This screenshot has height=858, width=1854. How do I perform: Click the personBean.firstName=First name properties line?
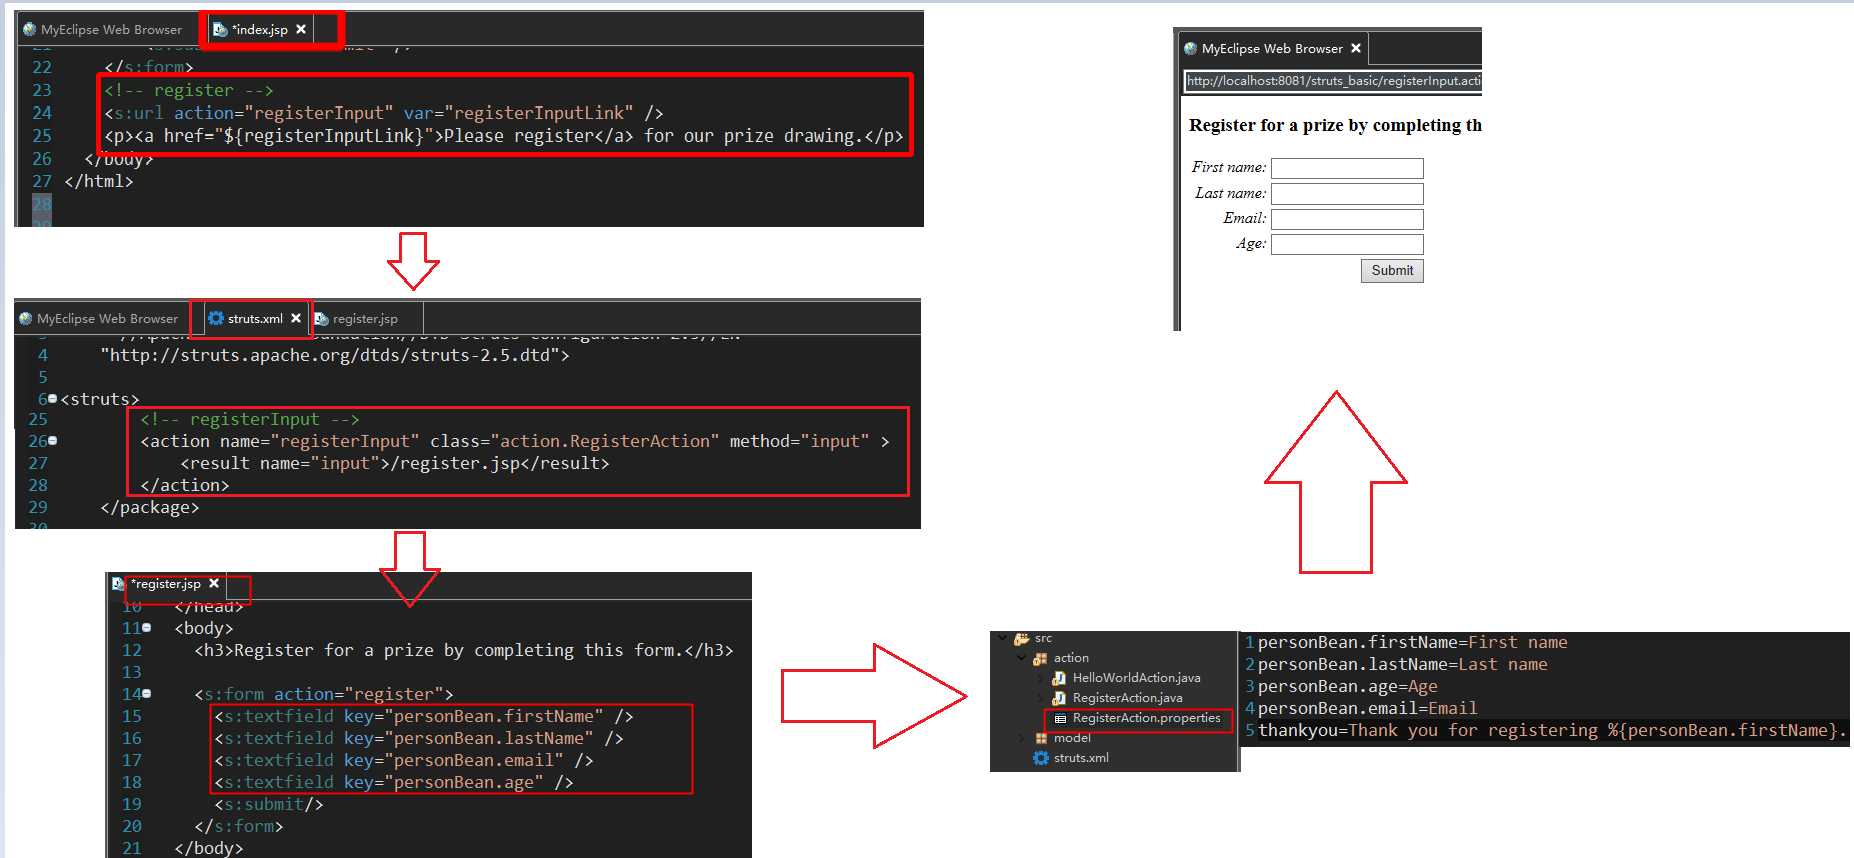click(x=1412, y=642)
